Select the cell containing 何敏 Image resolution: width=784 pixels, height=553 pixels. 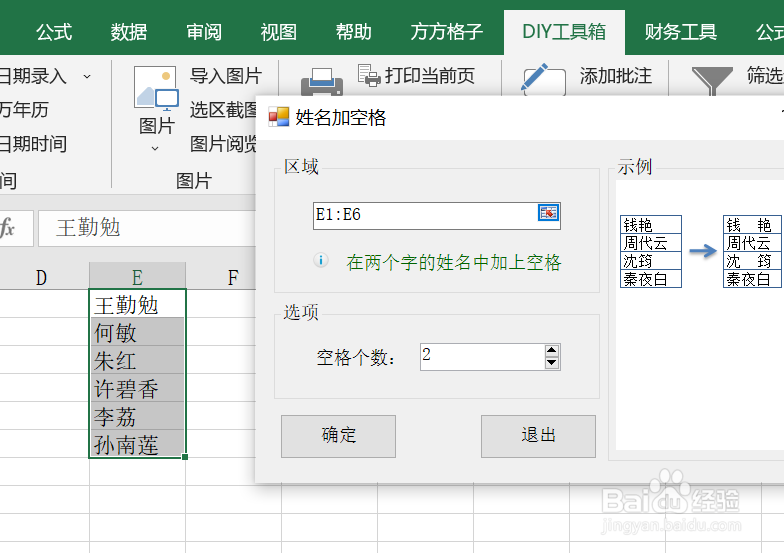point(138,332)
